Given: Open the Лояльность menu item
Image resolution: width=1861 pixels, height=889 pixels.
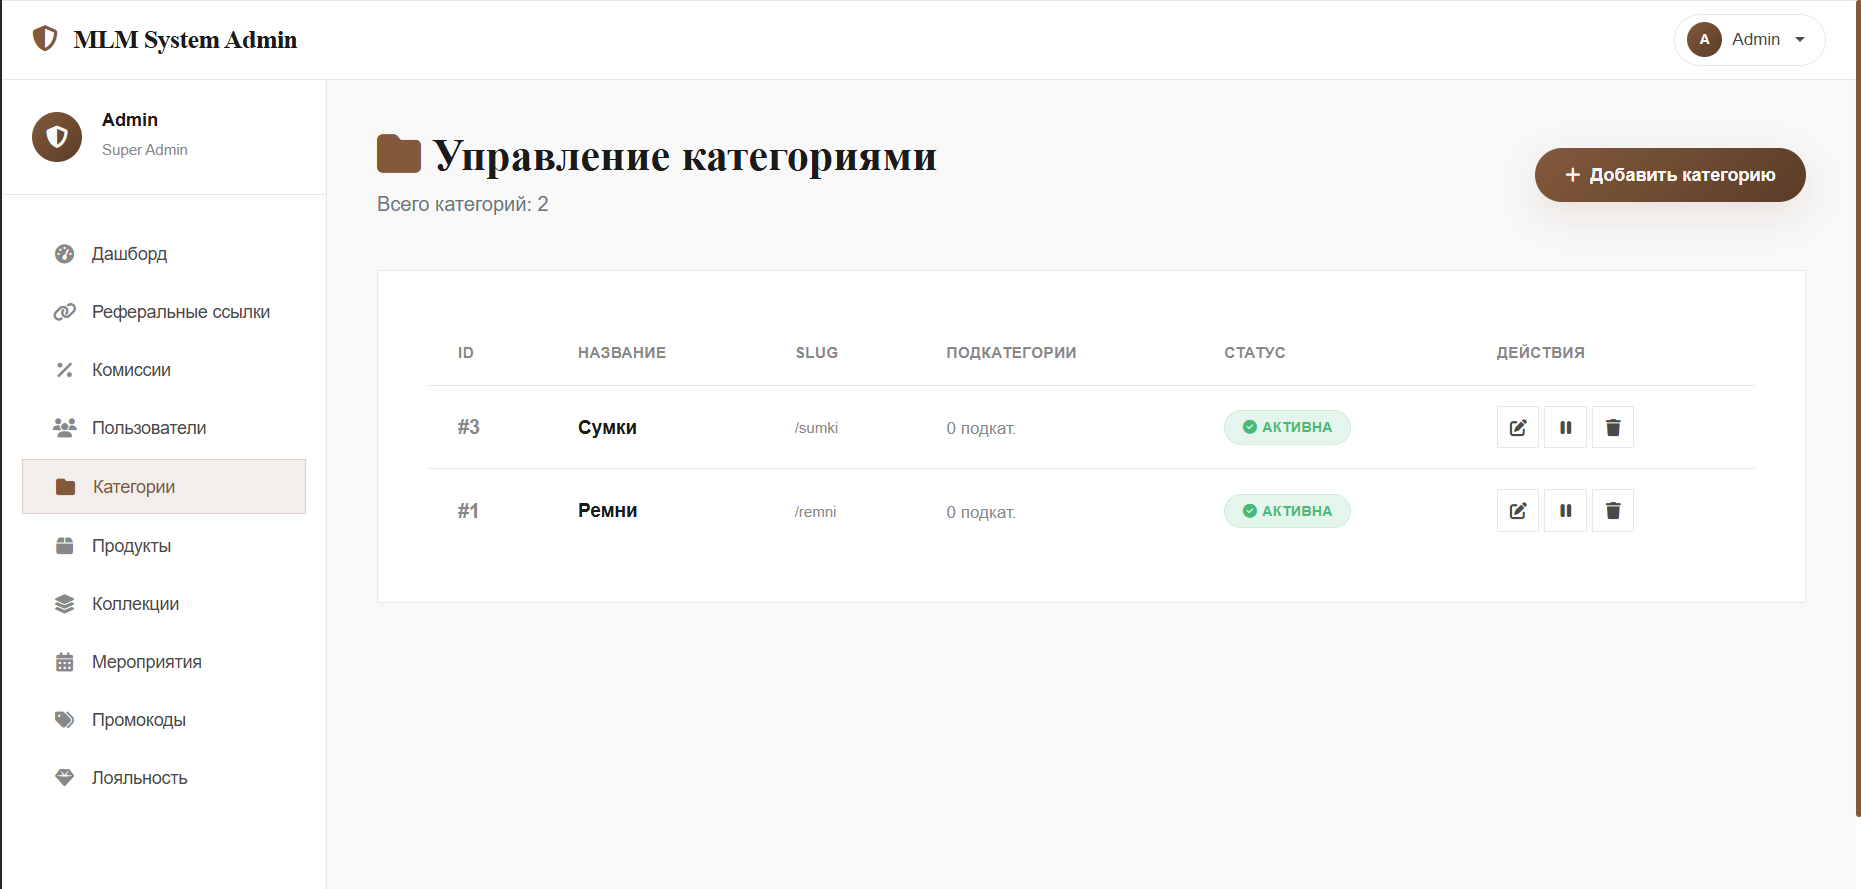Looking at the screenshot, I should pyautogui.click(x=164, y=778).
